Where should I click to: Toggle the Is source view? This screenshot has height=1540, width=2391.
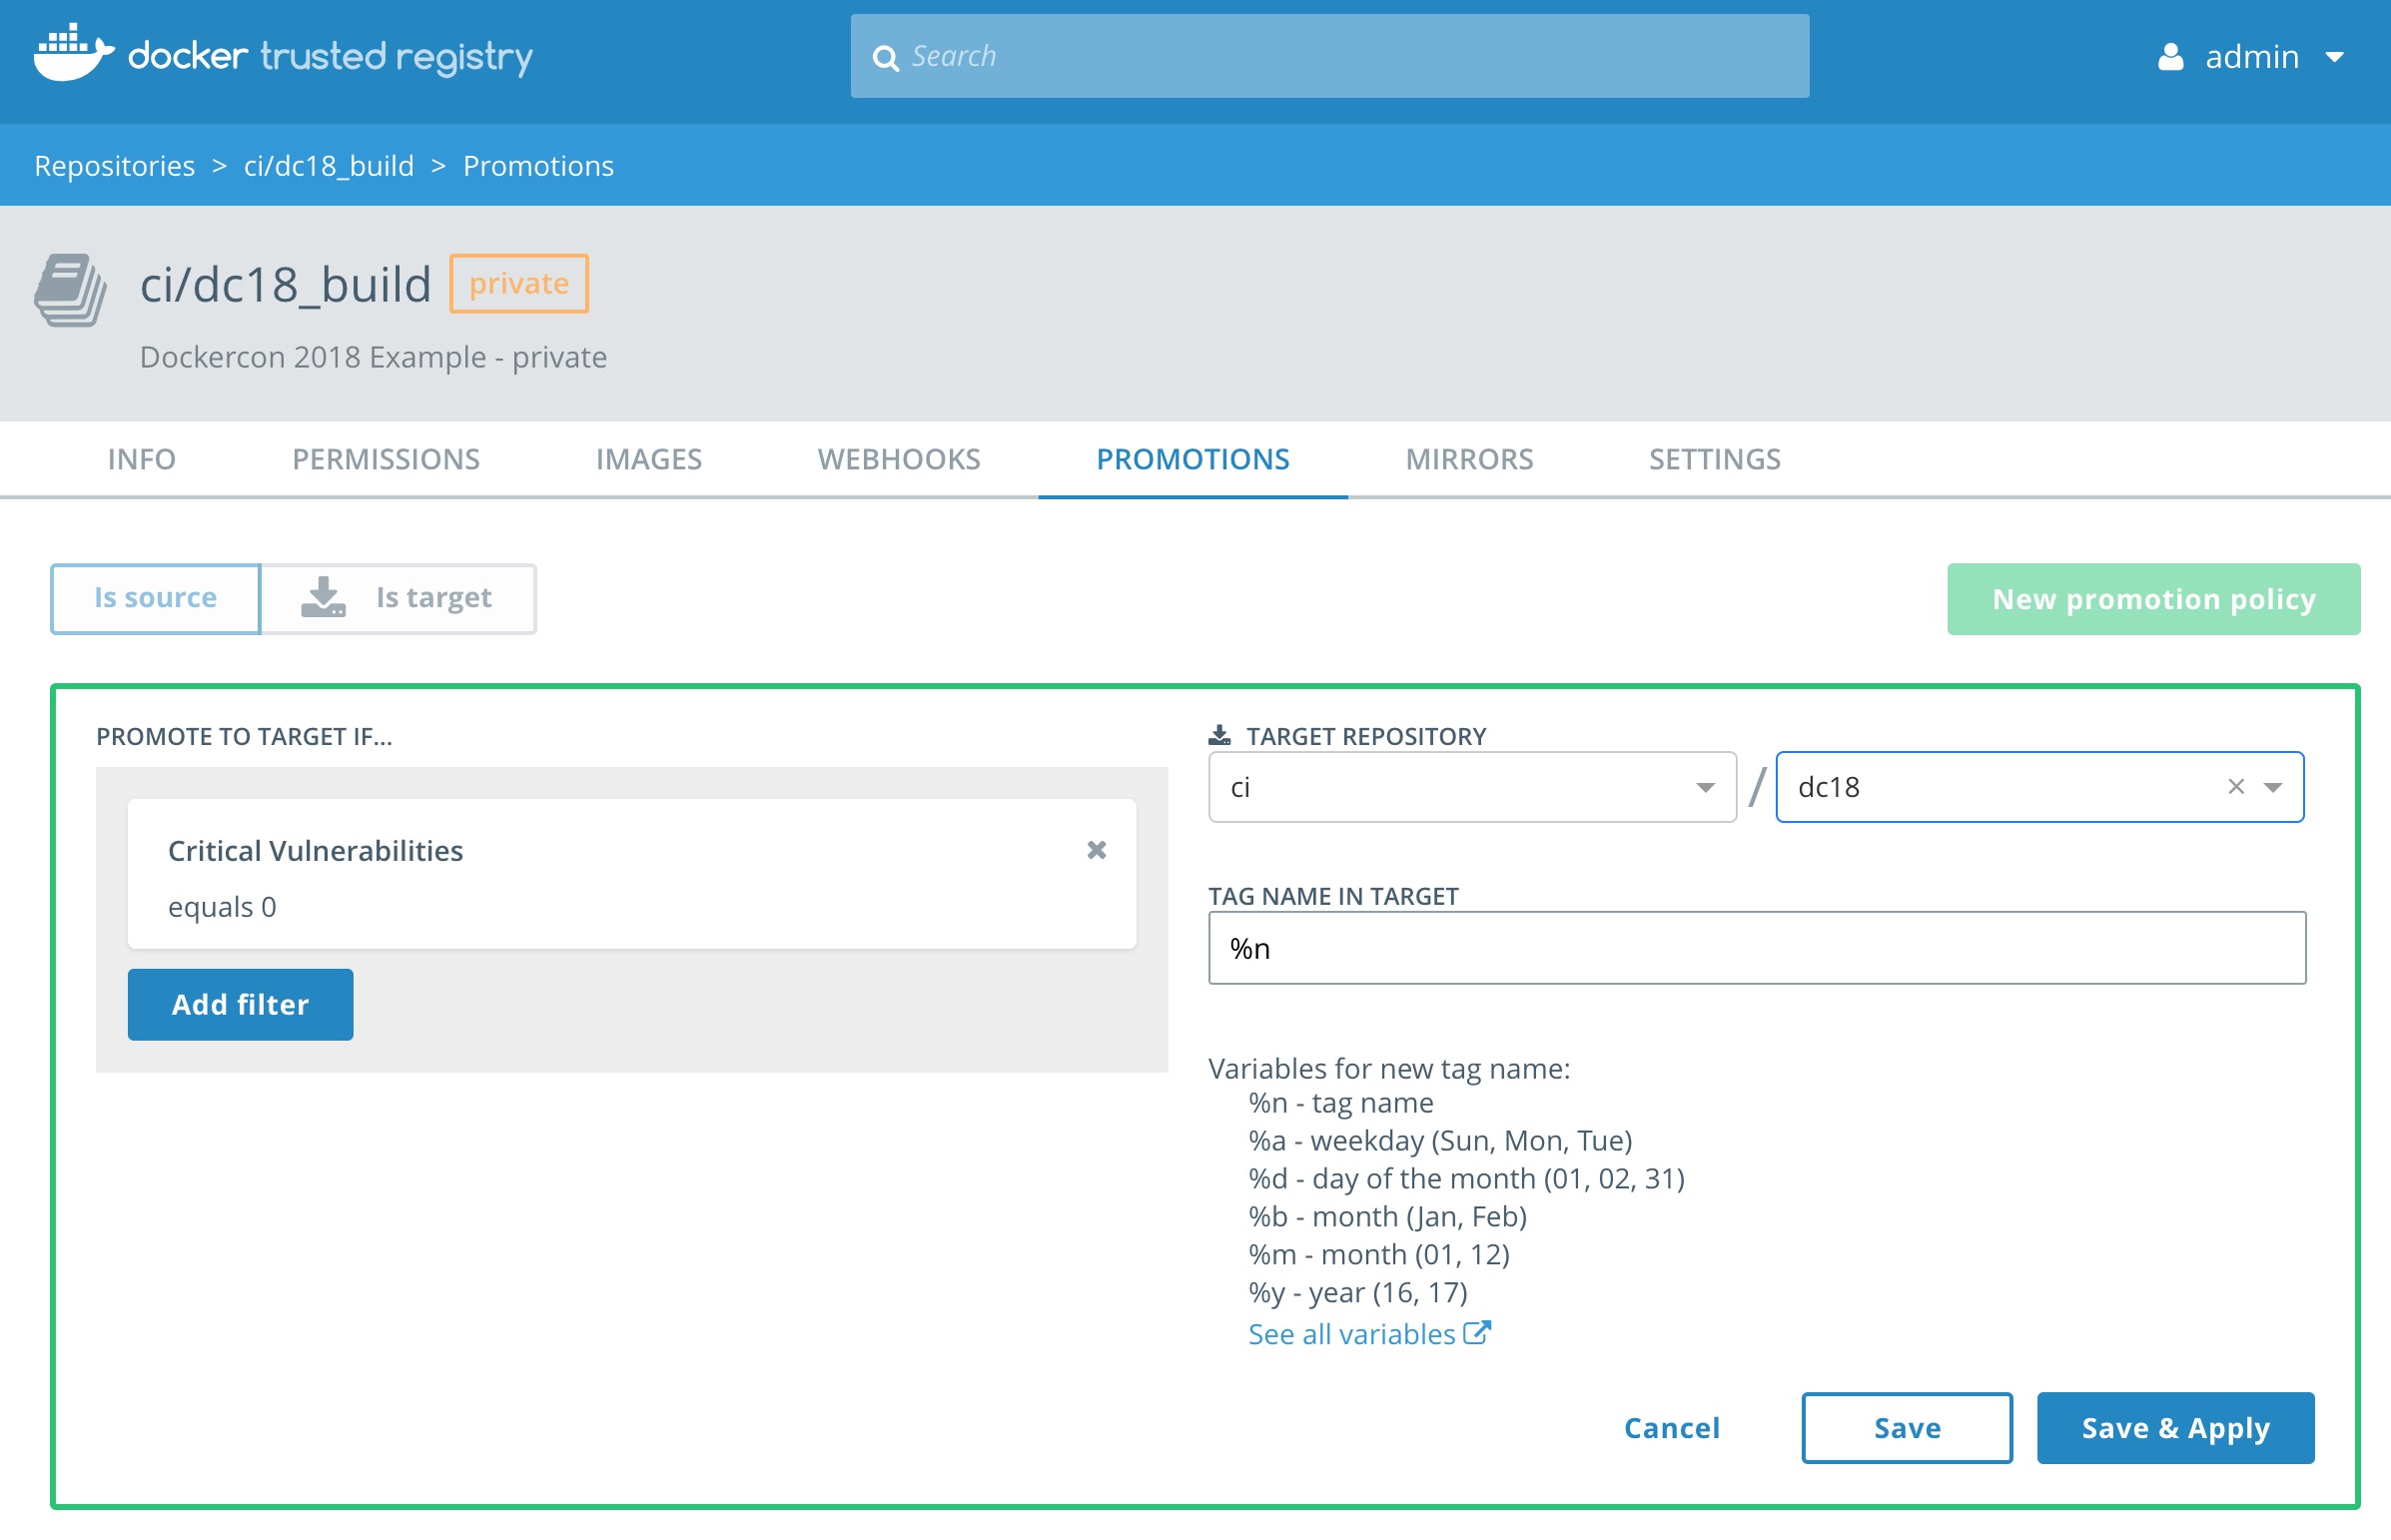(x=155, y=598)
